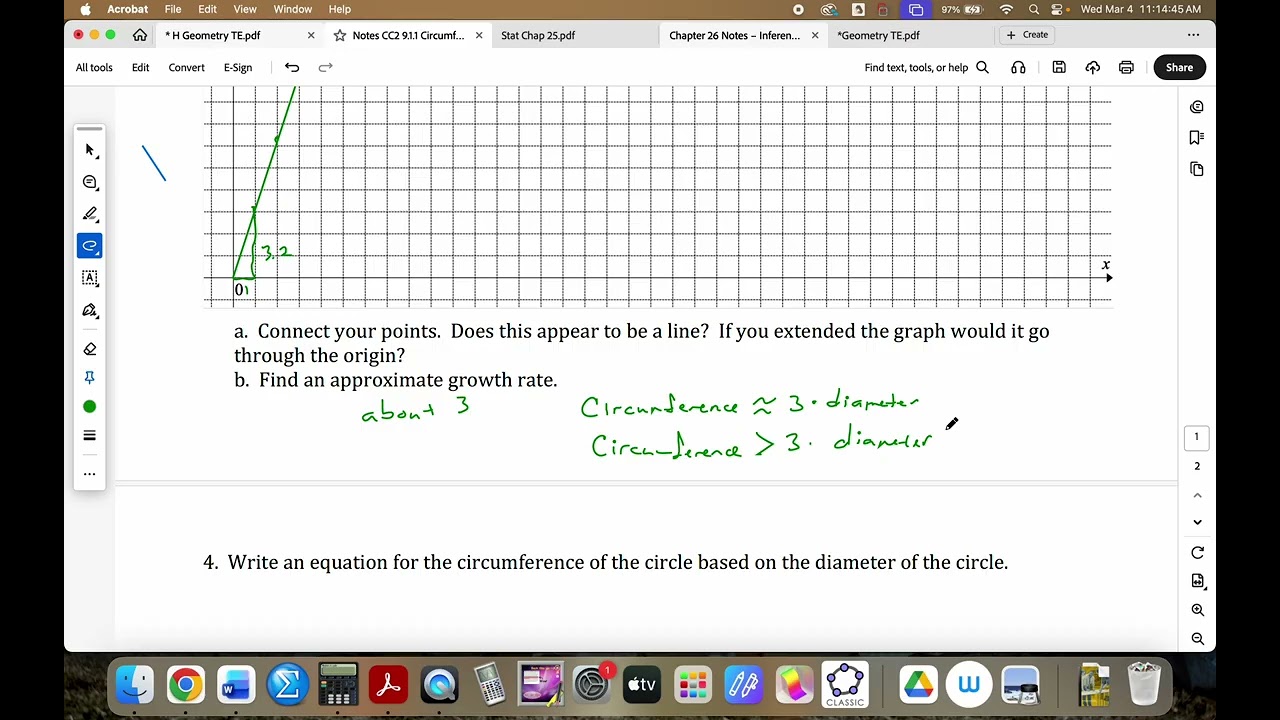Adjust line thickness option
Image resolution: width=1280 pixels, height=720 pixels.
coord(90,435)
